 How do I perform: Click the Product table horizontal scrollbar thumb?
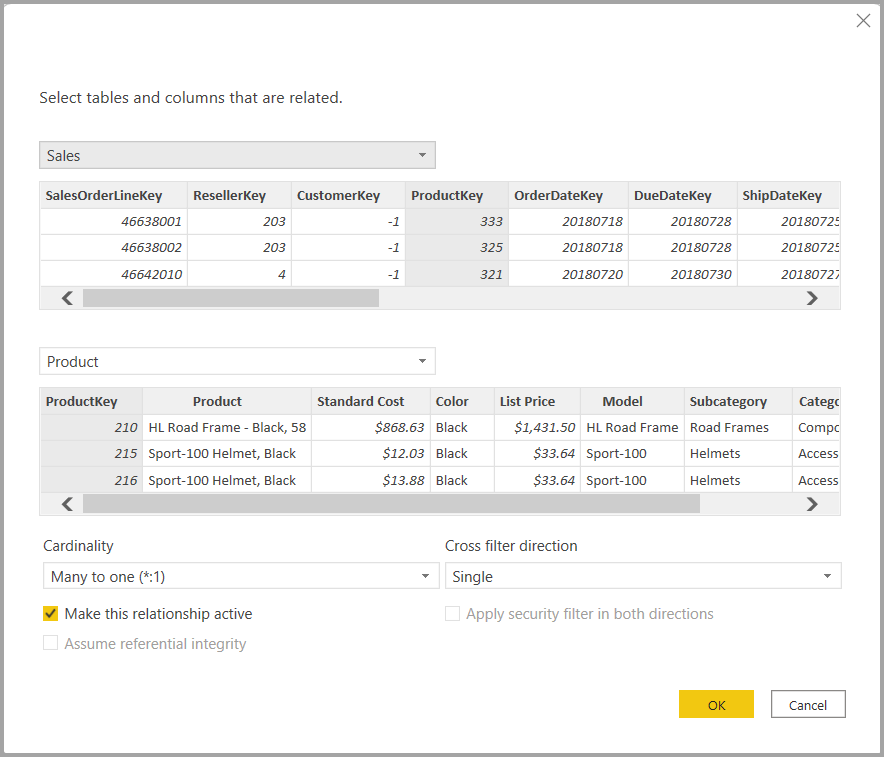[391, 504]
